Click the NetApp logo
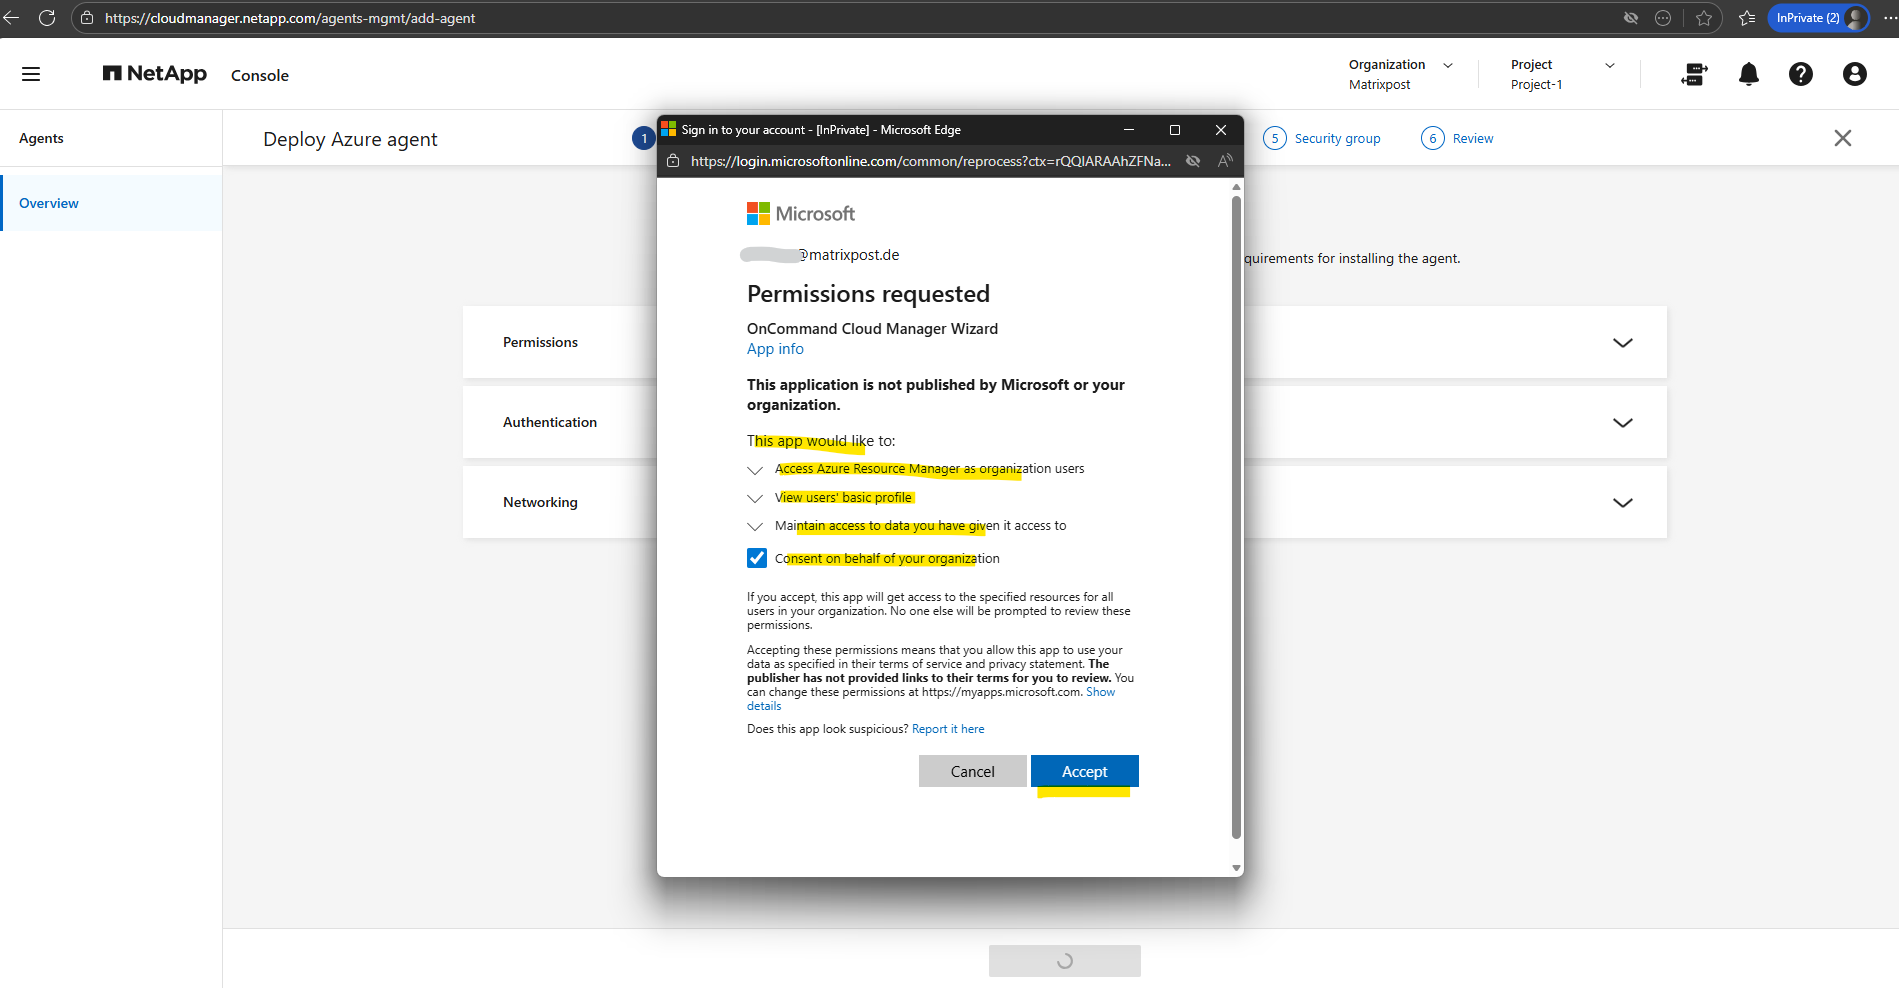 [155, 74]
